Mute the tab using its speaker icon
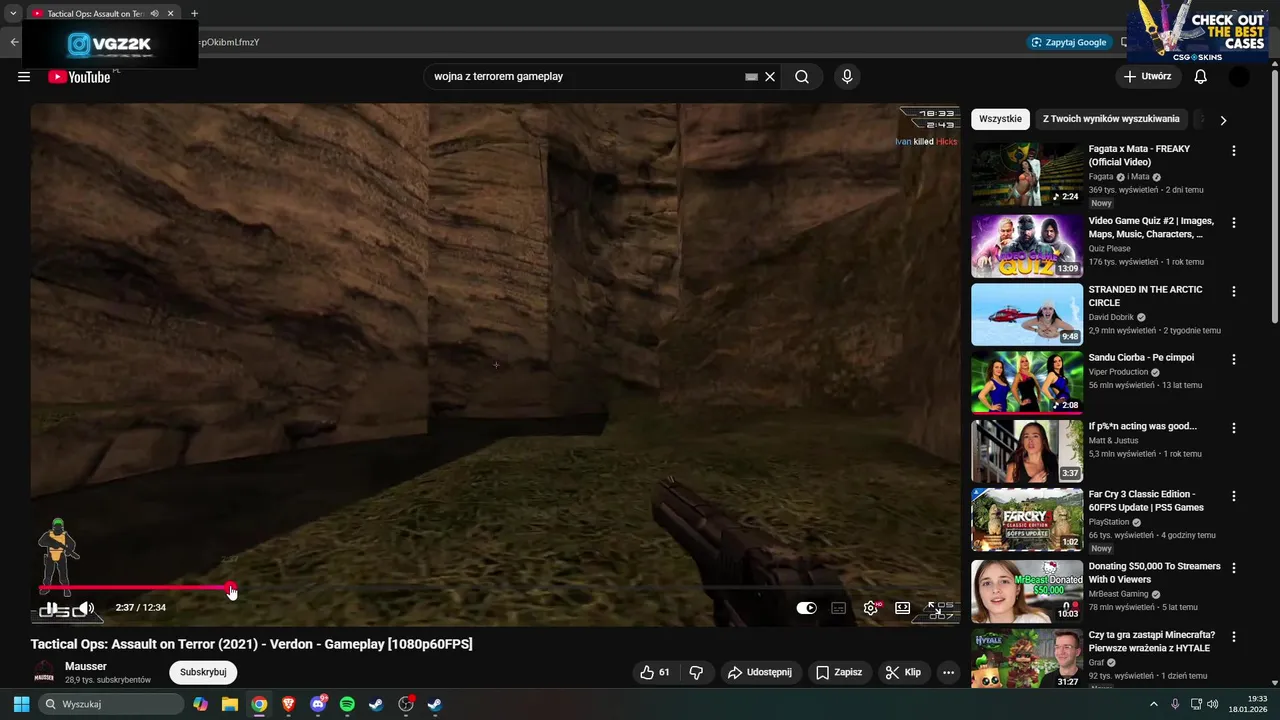 click(154, 14)
